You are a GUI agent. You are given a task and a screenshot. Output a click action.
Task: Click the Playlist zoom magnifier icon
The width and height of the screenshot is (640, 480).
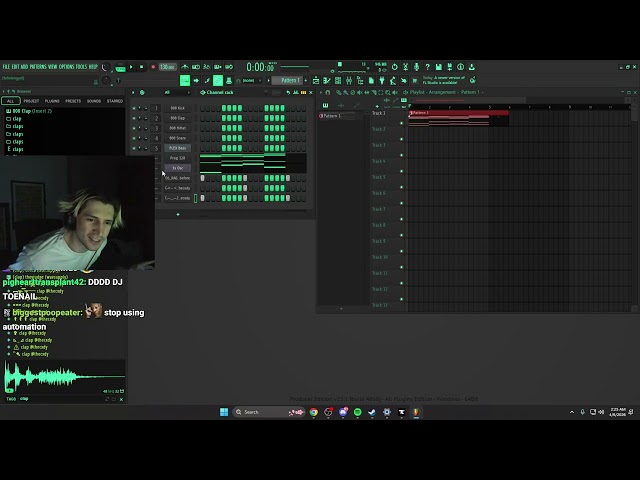click(388, 93)
